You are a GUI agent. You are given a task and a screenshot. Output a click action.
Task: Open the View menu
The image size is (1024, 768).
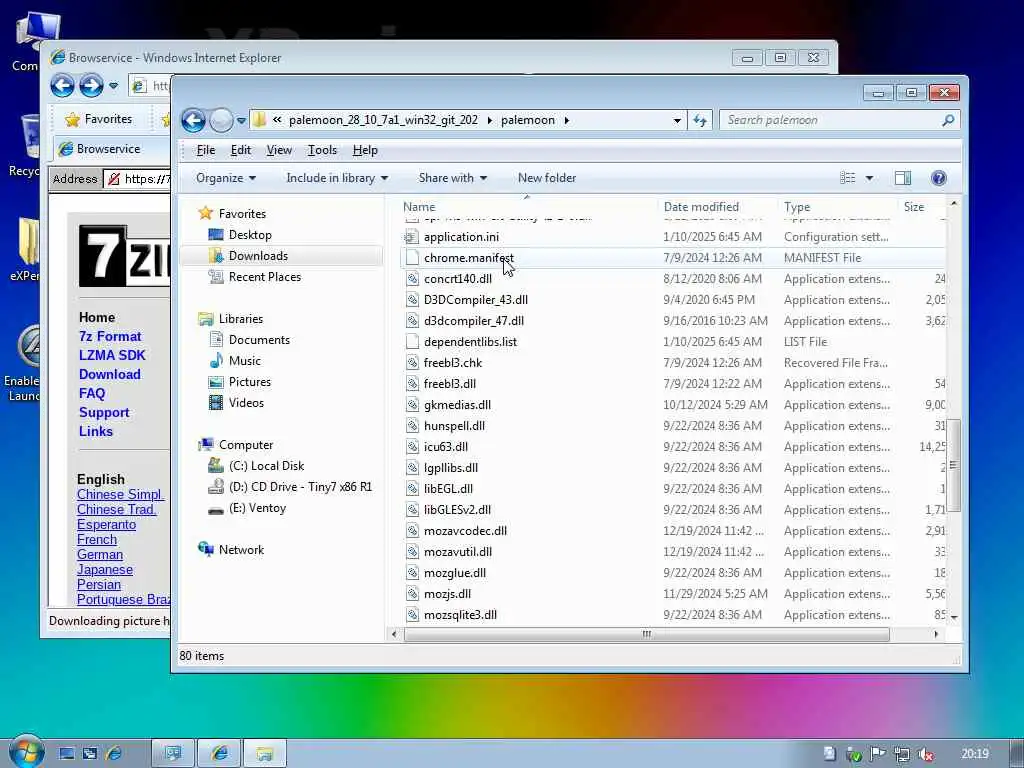(x=279, y=150)
